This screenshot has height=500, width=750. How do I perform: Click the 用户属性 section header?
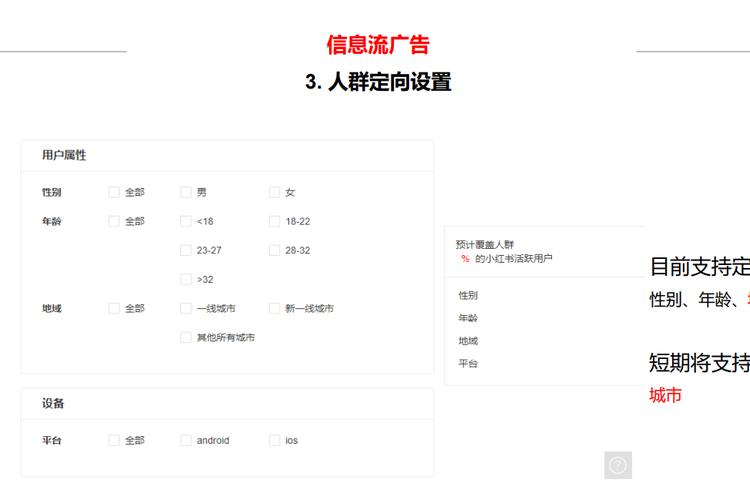[64, 155]
